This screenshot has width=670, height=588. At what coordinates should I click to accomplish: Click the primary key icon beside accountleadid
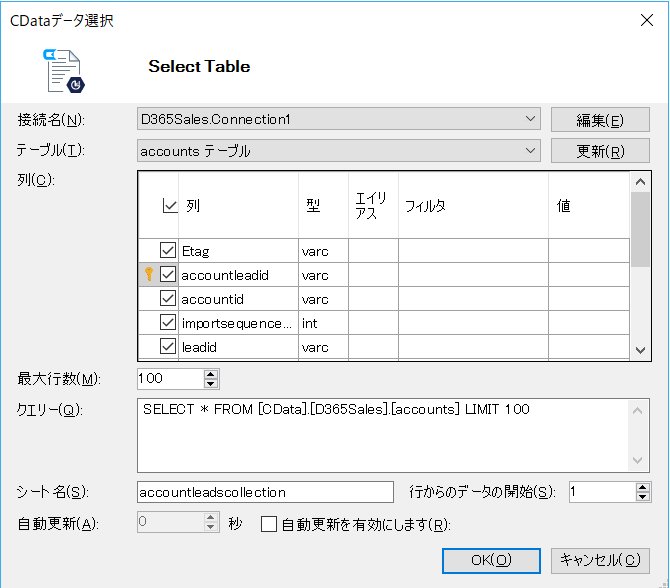149,274
